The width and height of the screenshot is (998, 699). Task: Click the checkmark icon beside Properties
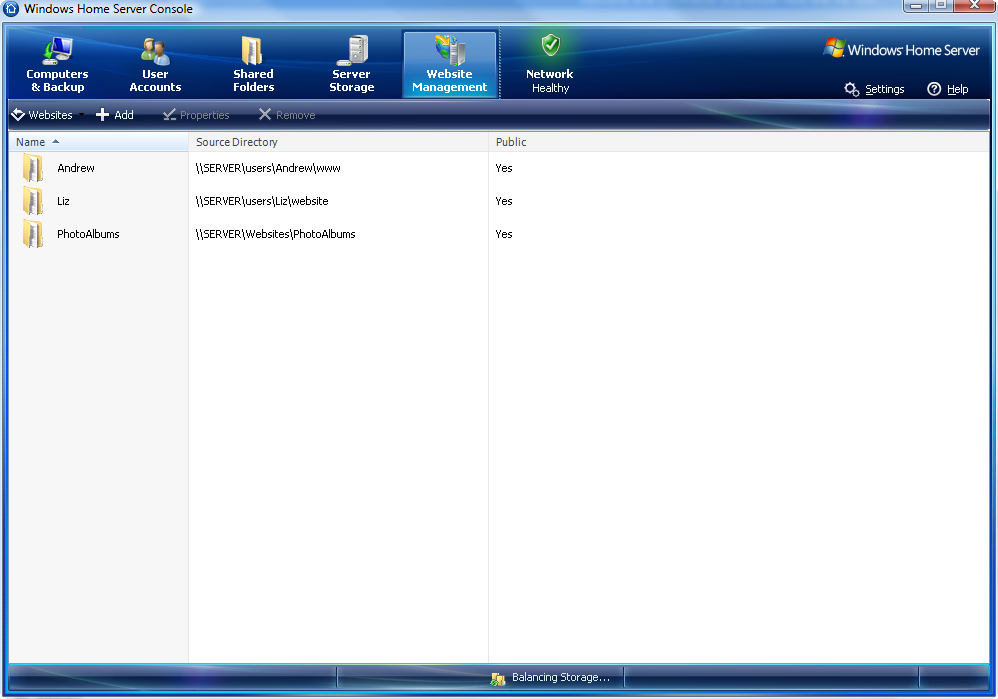[169, 115]
